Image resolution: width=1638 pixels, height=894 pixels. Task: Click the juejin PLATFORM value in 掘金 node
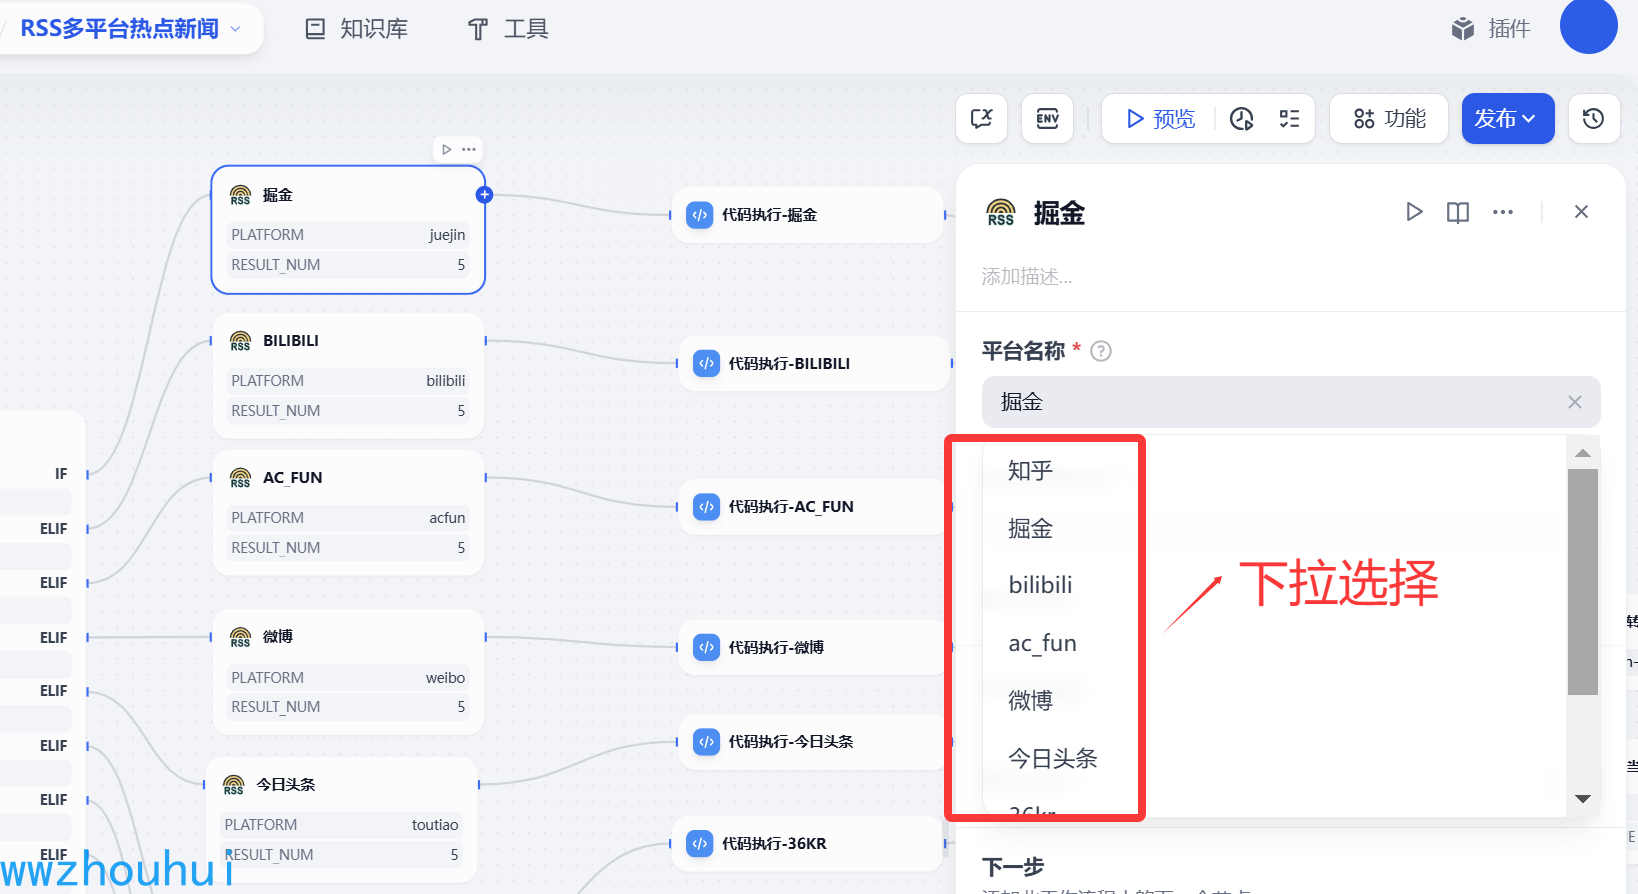pyautogui.click(x=447, y=235)
